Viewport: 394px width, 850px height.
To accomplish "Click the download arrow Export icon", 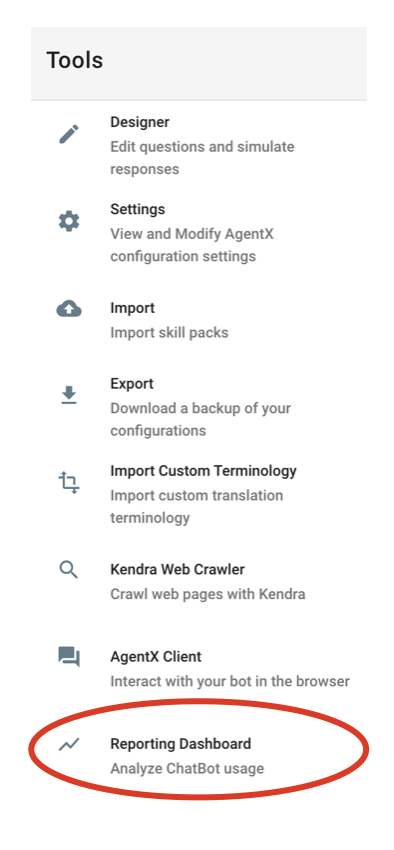I will [69, 395].
